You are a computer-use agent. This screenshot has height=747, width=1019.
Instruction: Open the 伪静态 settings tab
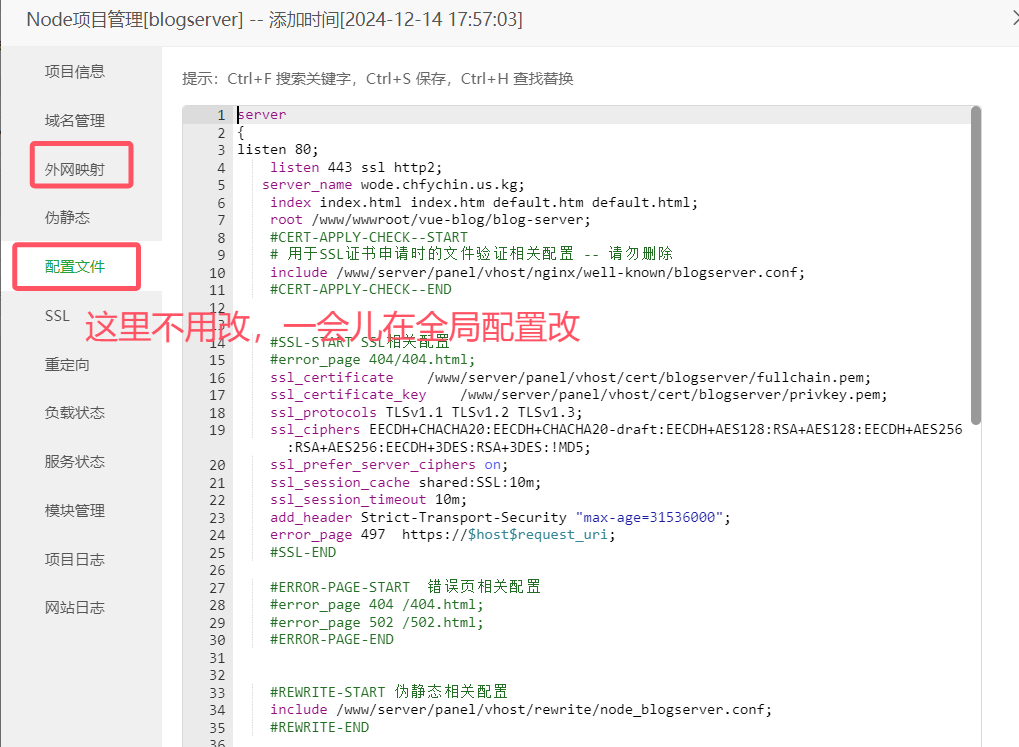pos(67,218)
